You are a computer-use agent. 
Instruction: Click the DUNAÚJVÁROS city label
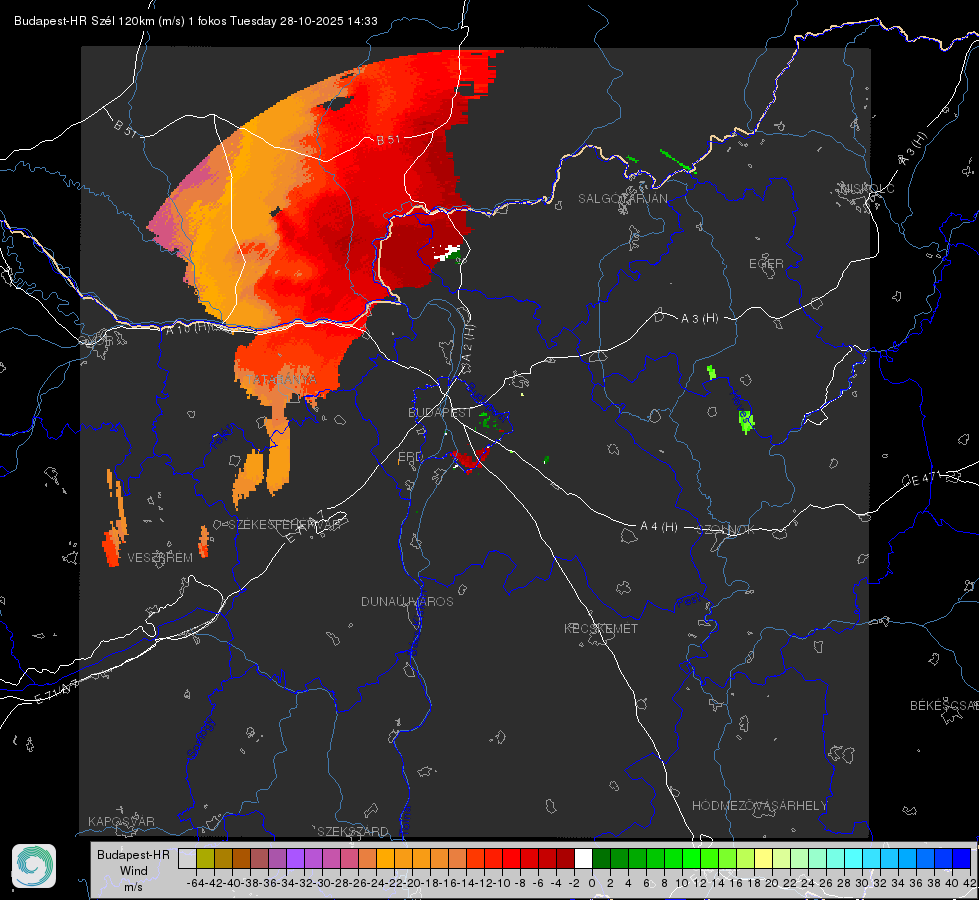coord(407,601)
